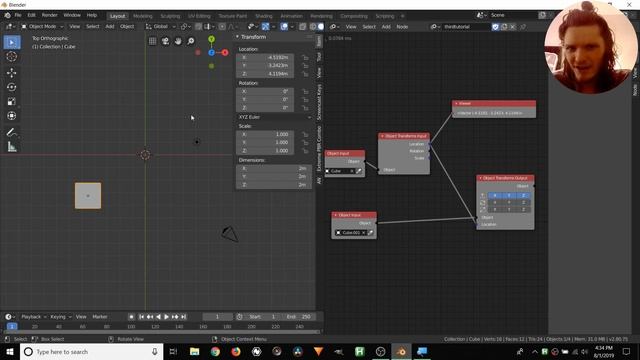The height and width of the screenshot is (360, 640).
Task: Switch to the Modeling workspace tab
Action: point(142,16)
